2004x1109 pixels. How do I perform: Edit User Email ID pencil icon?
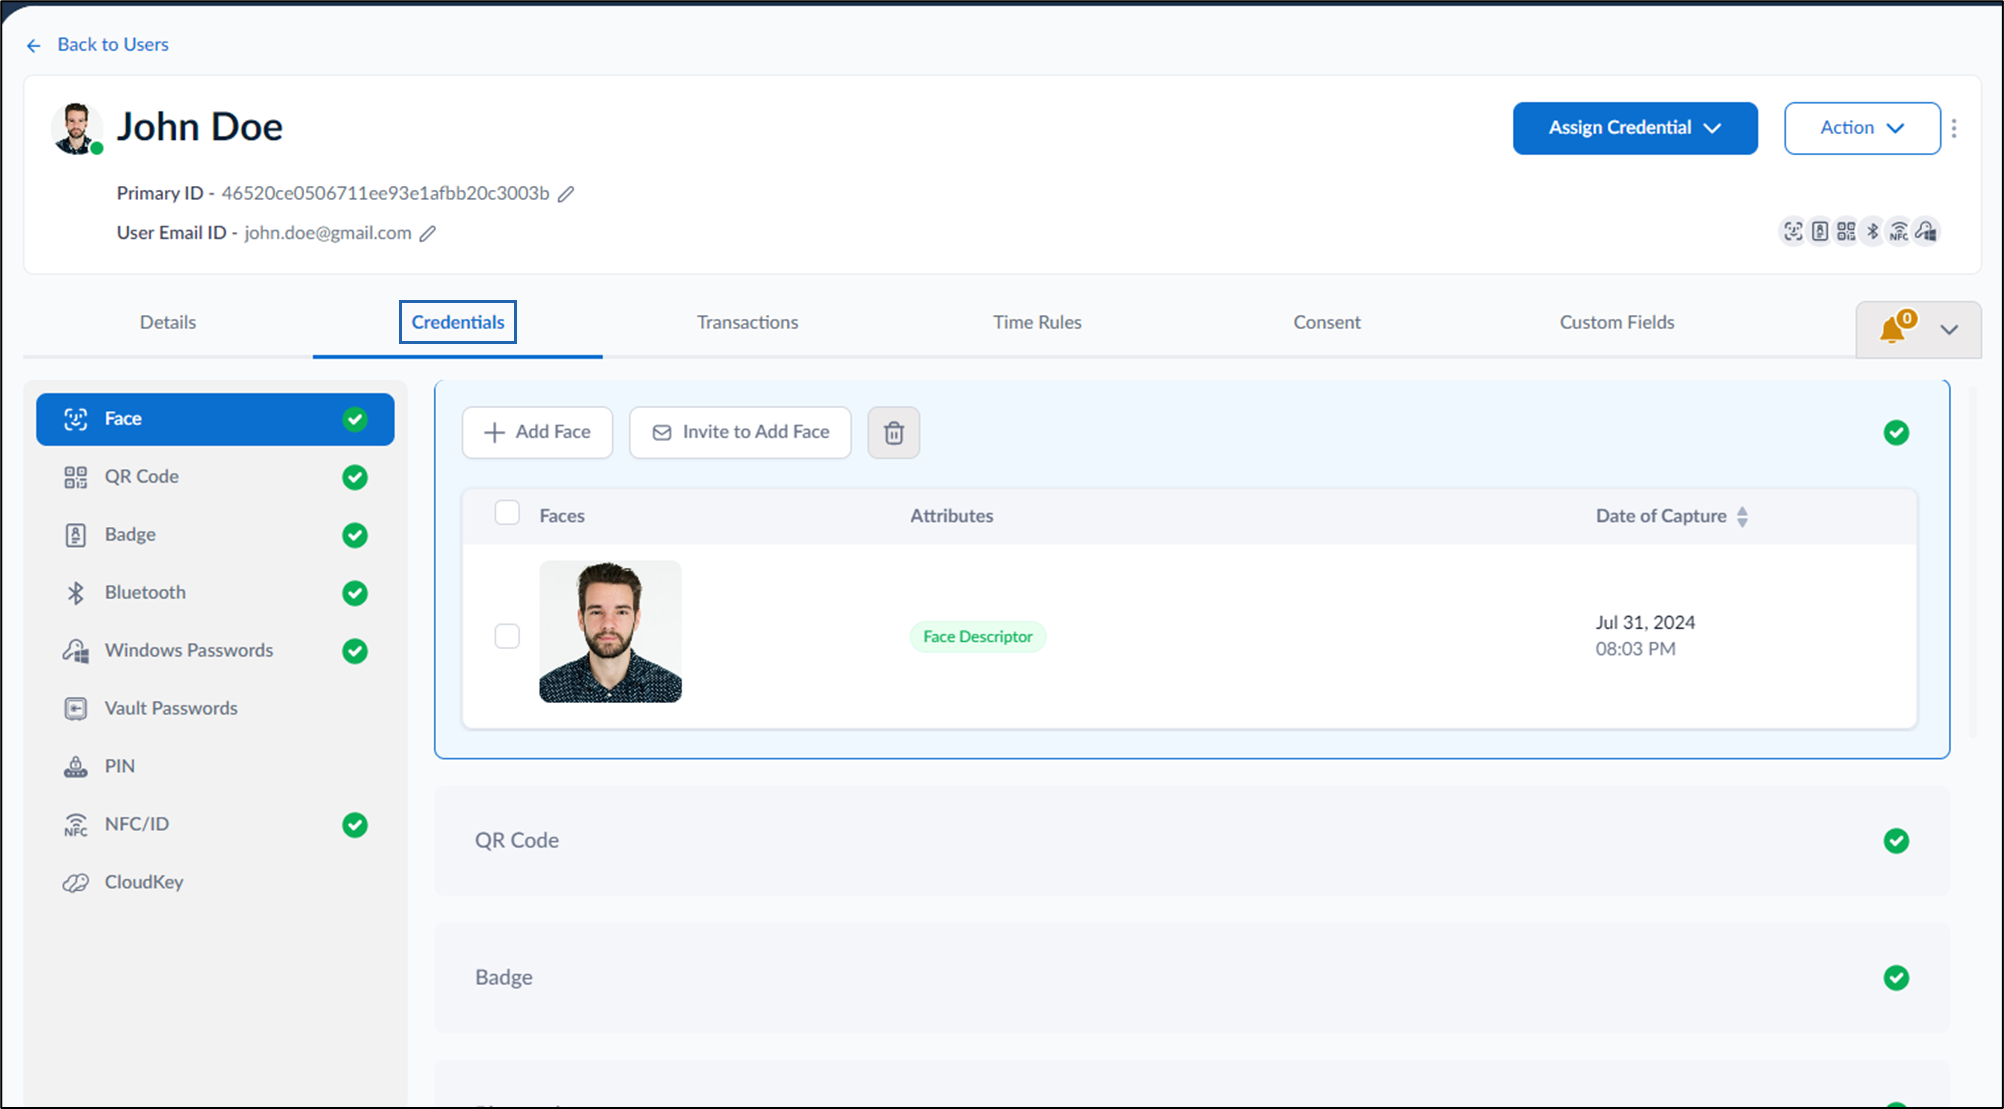pyautogui.click(x=428, y=234)
